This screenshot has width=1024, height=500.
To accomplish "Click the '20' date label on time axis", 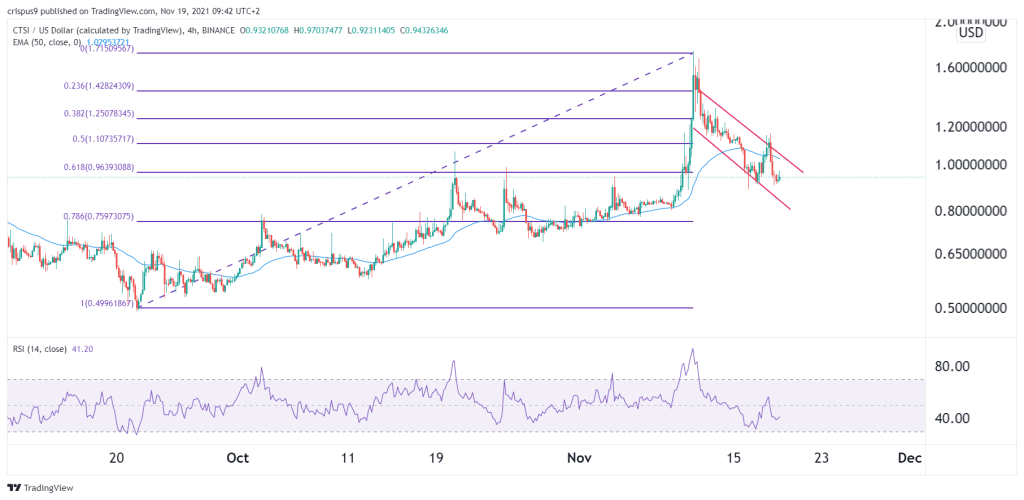I will [117, 458].
